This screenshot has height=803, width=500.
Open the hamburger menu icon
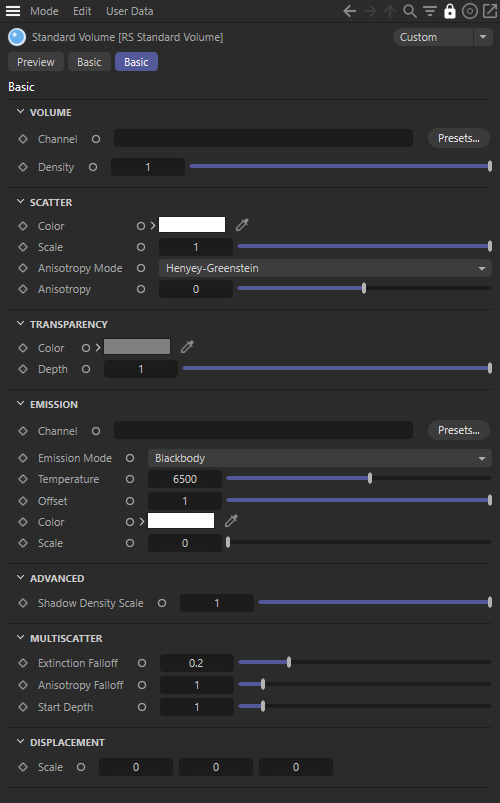click(13, 11)
